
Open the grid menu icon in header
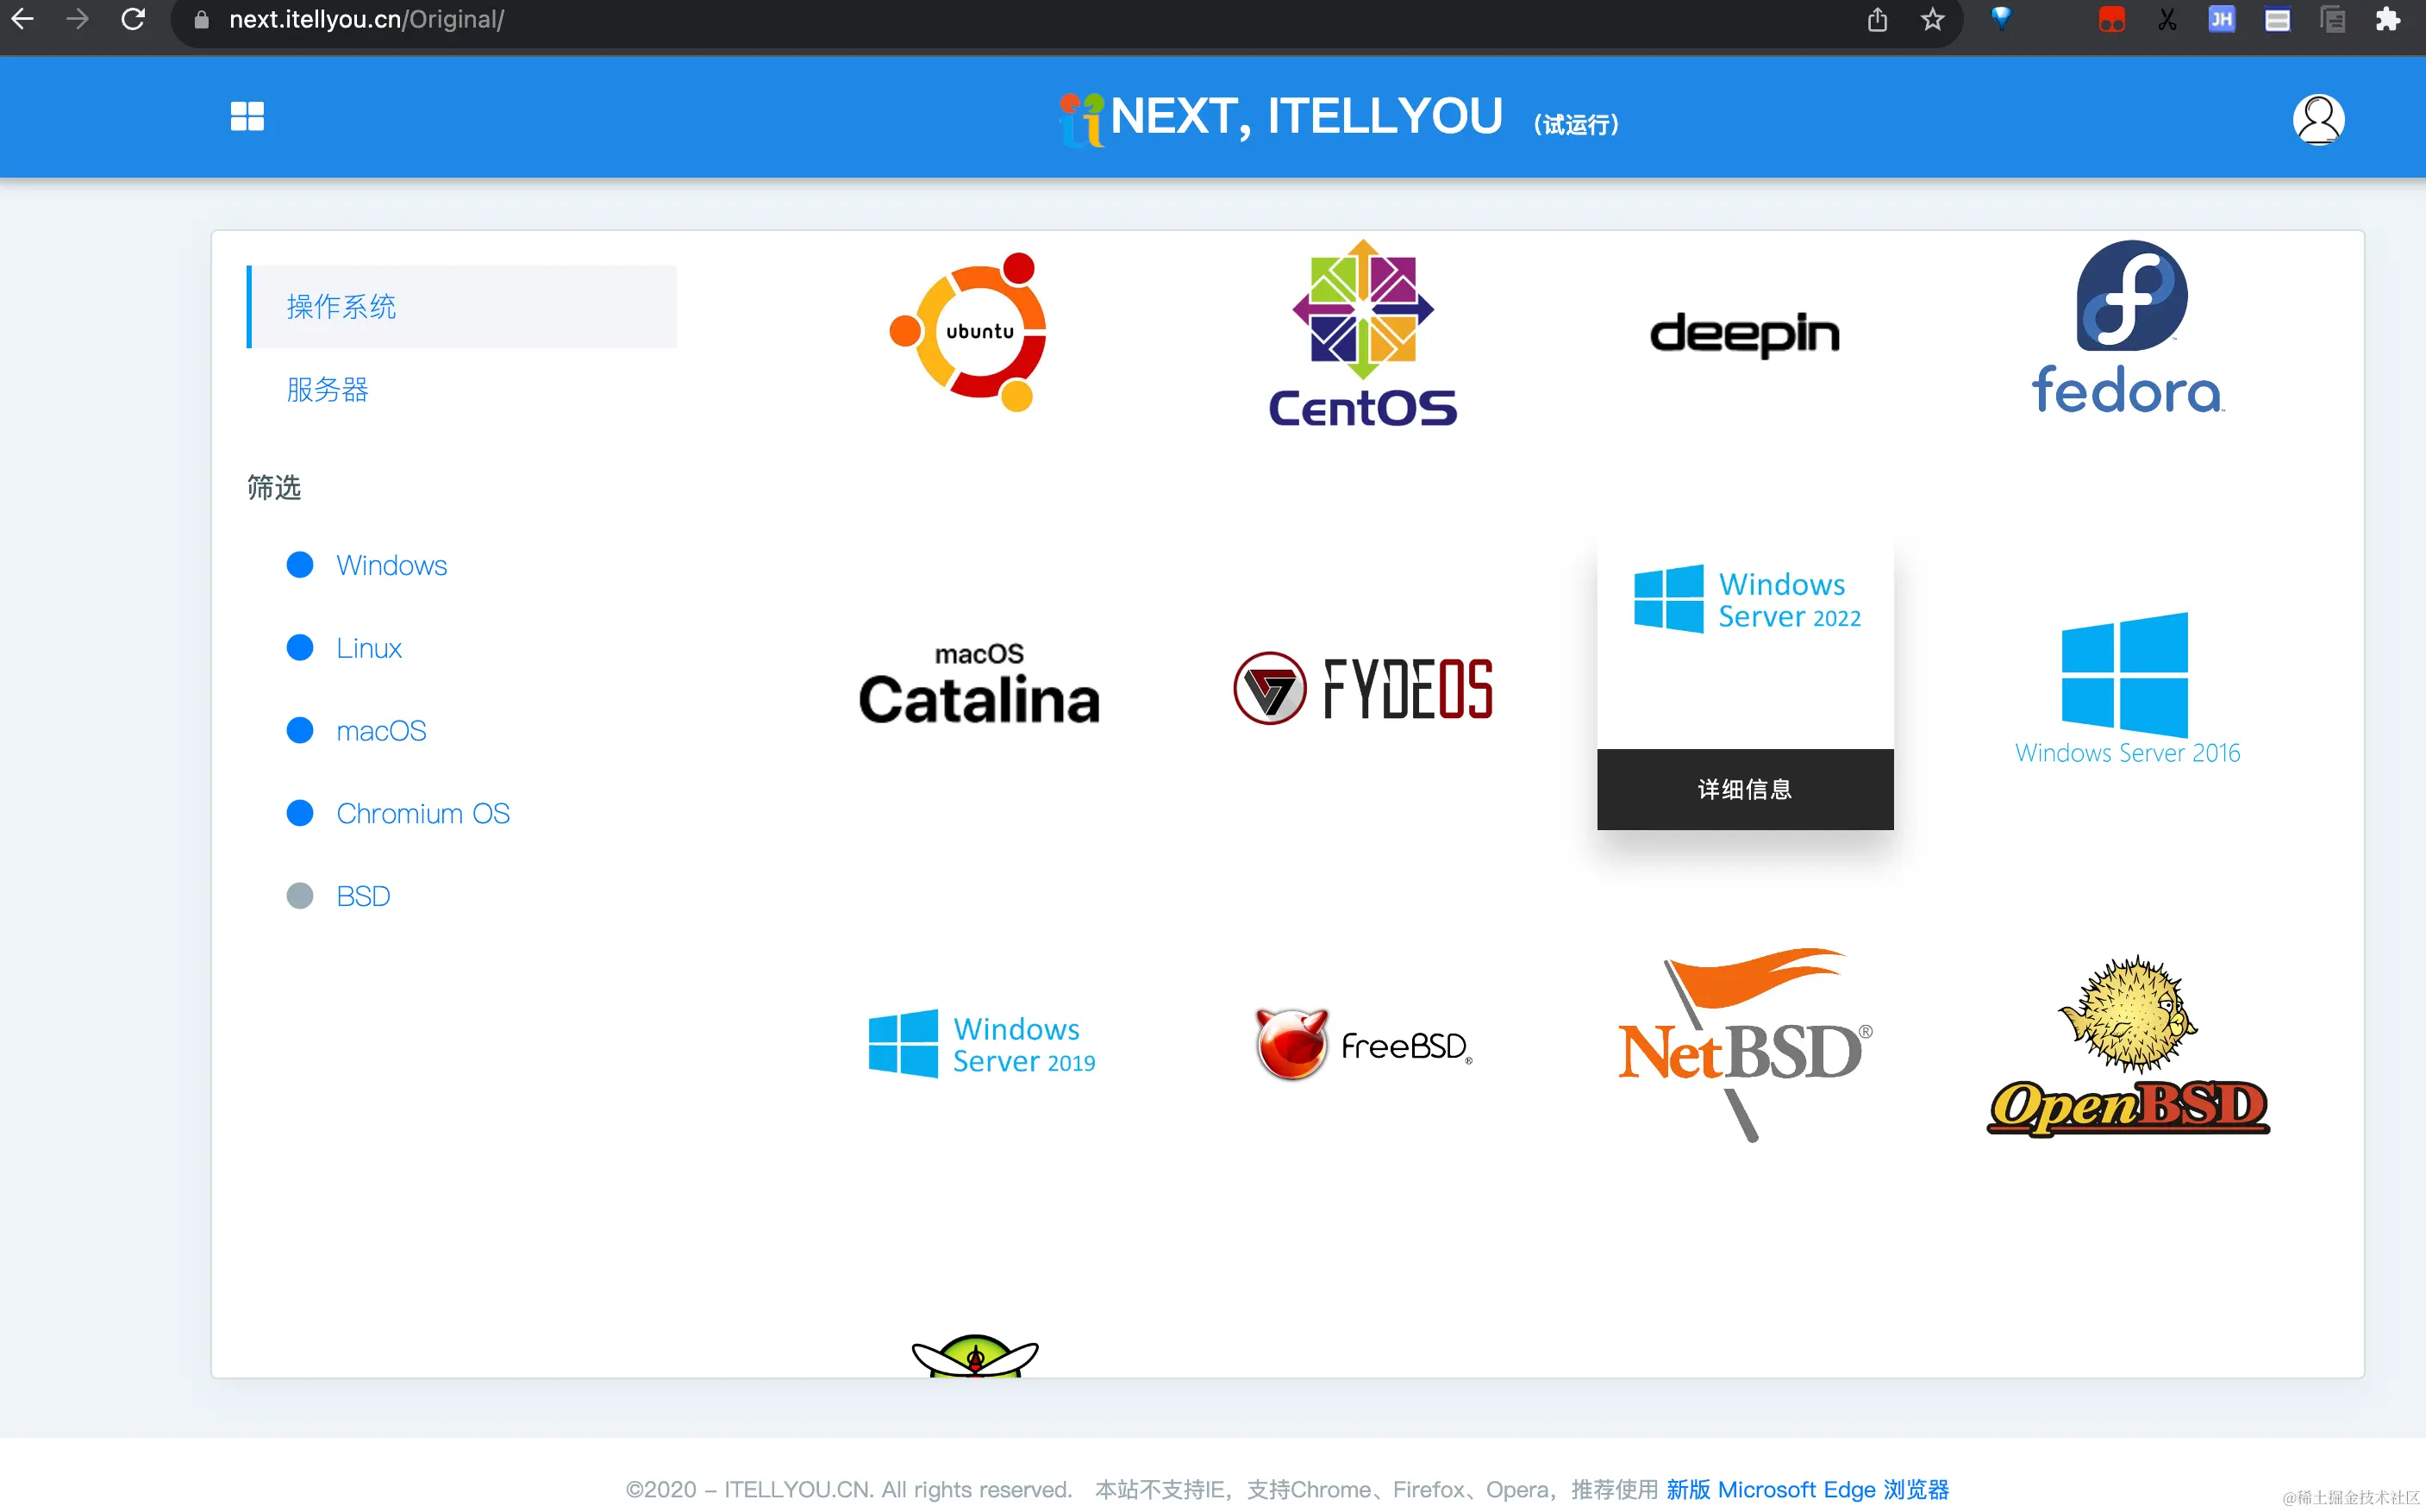tap(247, 116)
